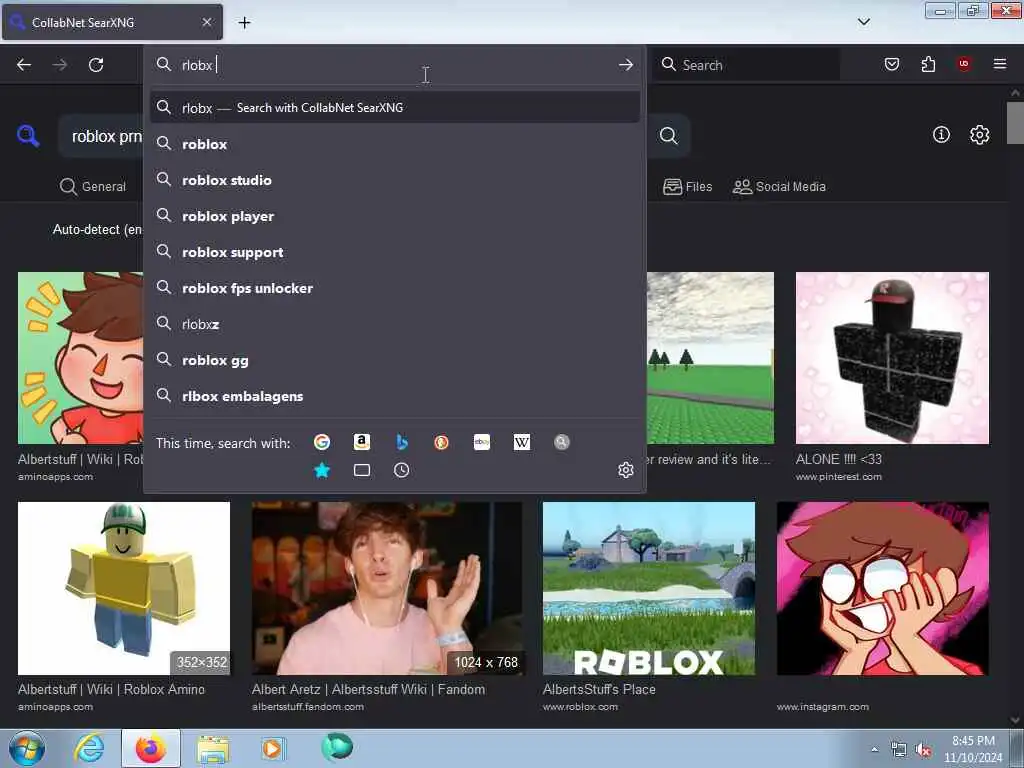Switch to the Social Media category tab
Image resolution: width=1024 pixels, height=768 pixels.
(779, 186)
